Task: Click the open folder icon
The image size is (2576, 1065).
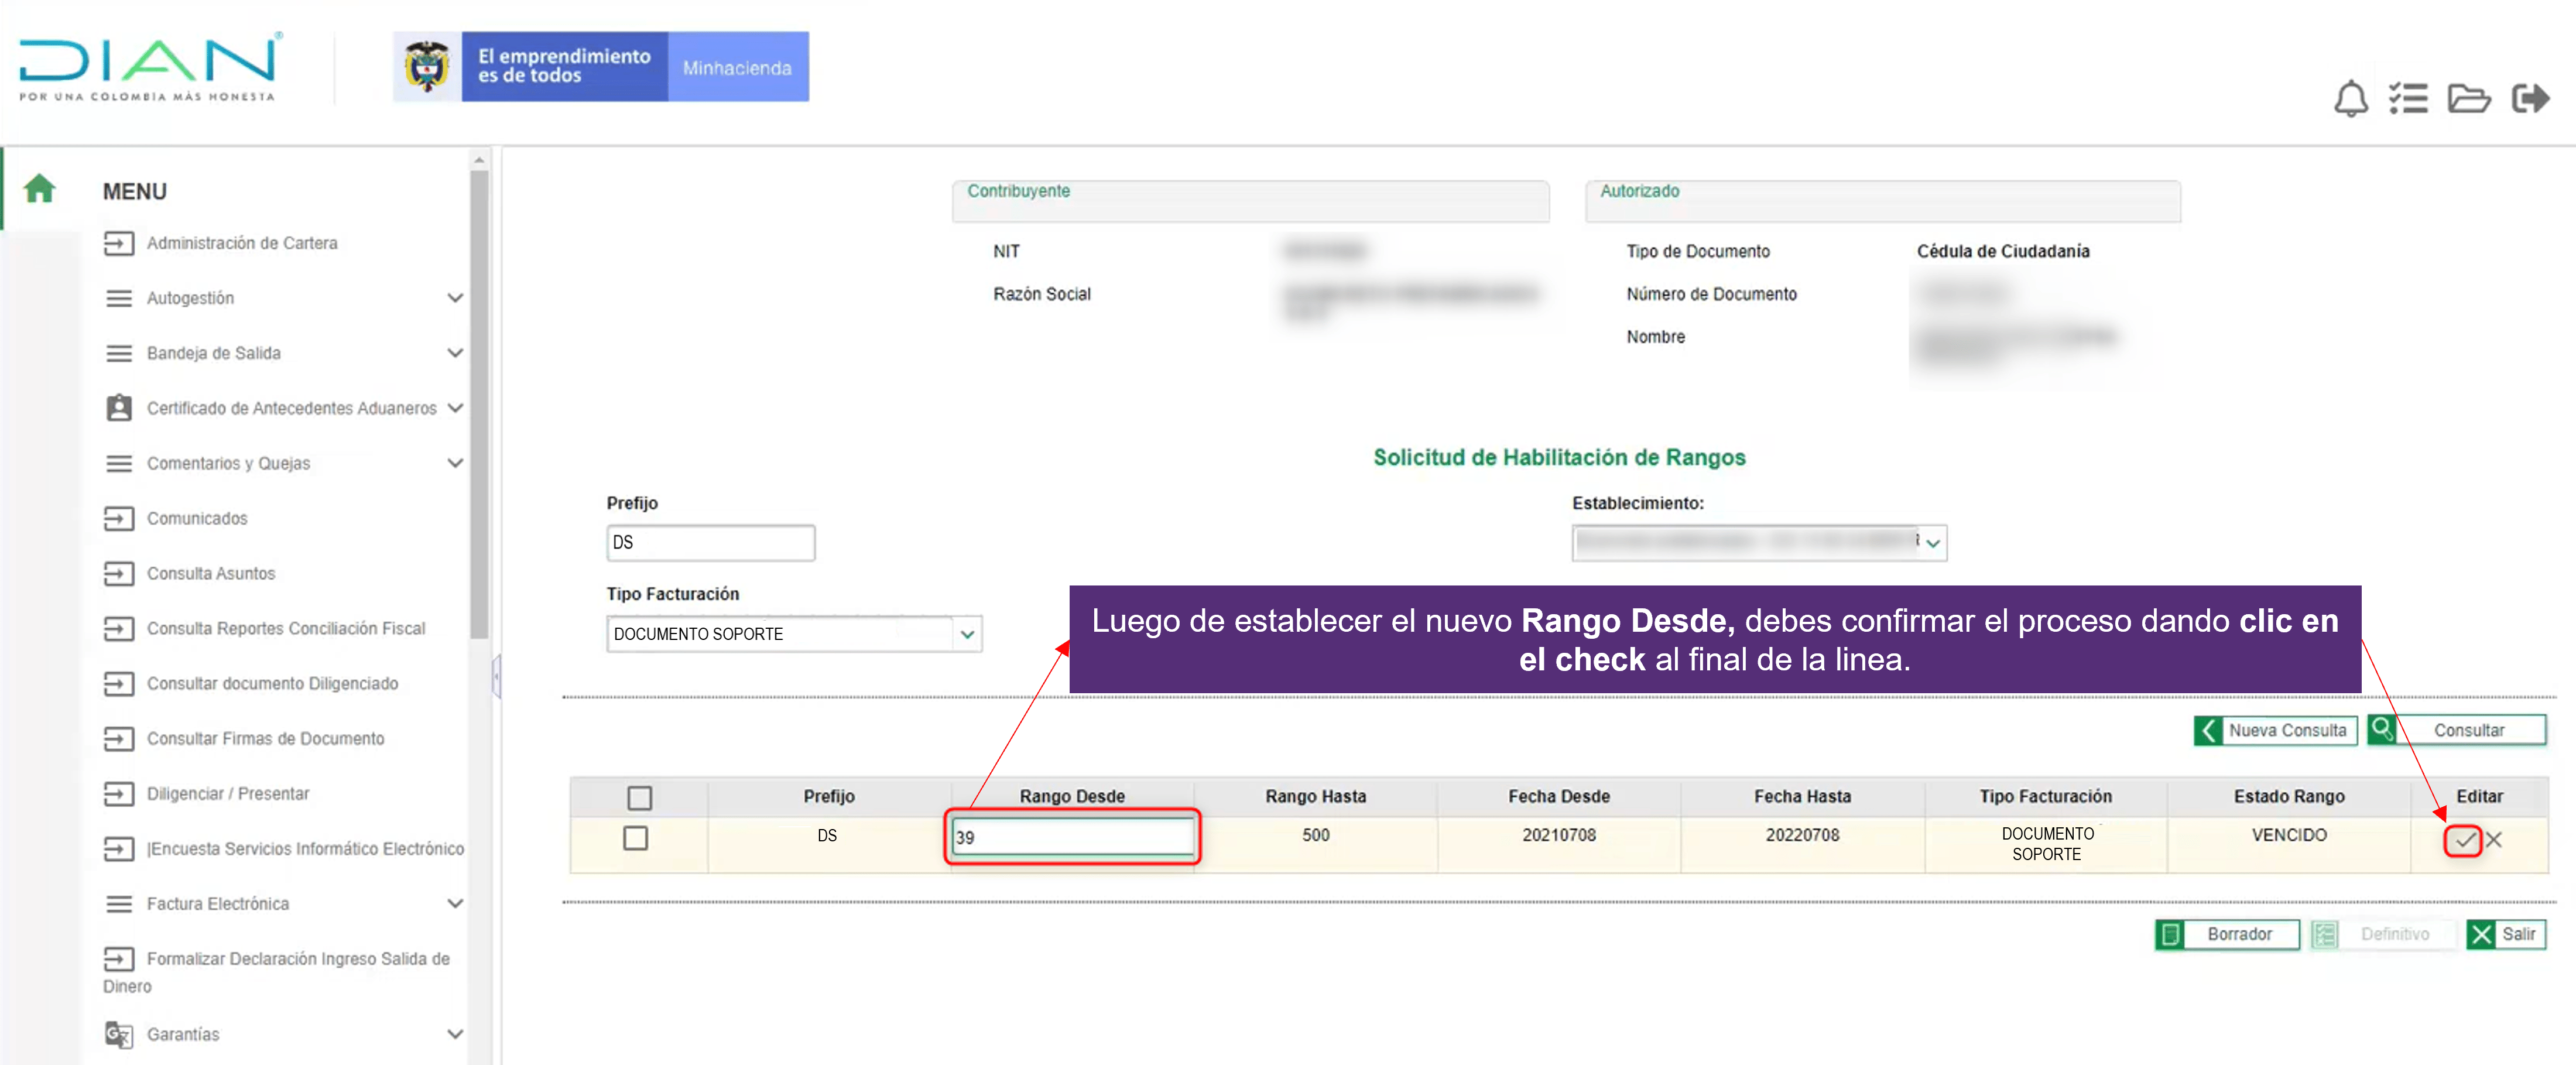Action: click(x=2468, y=99)
